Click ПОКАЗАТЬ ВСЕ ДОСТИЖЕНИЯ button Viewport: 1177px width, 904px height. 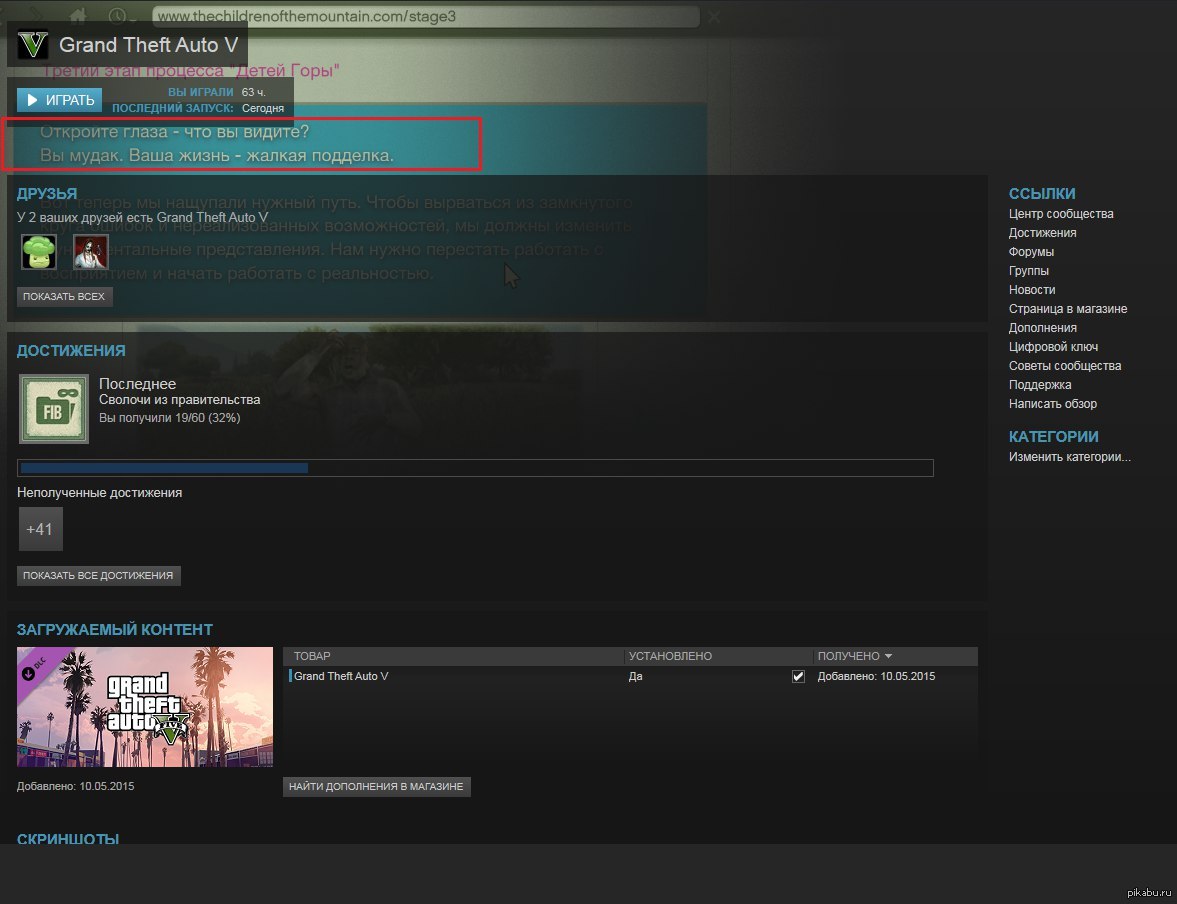[x=99, y=576]
